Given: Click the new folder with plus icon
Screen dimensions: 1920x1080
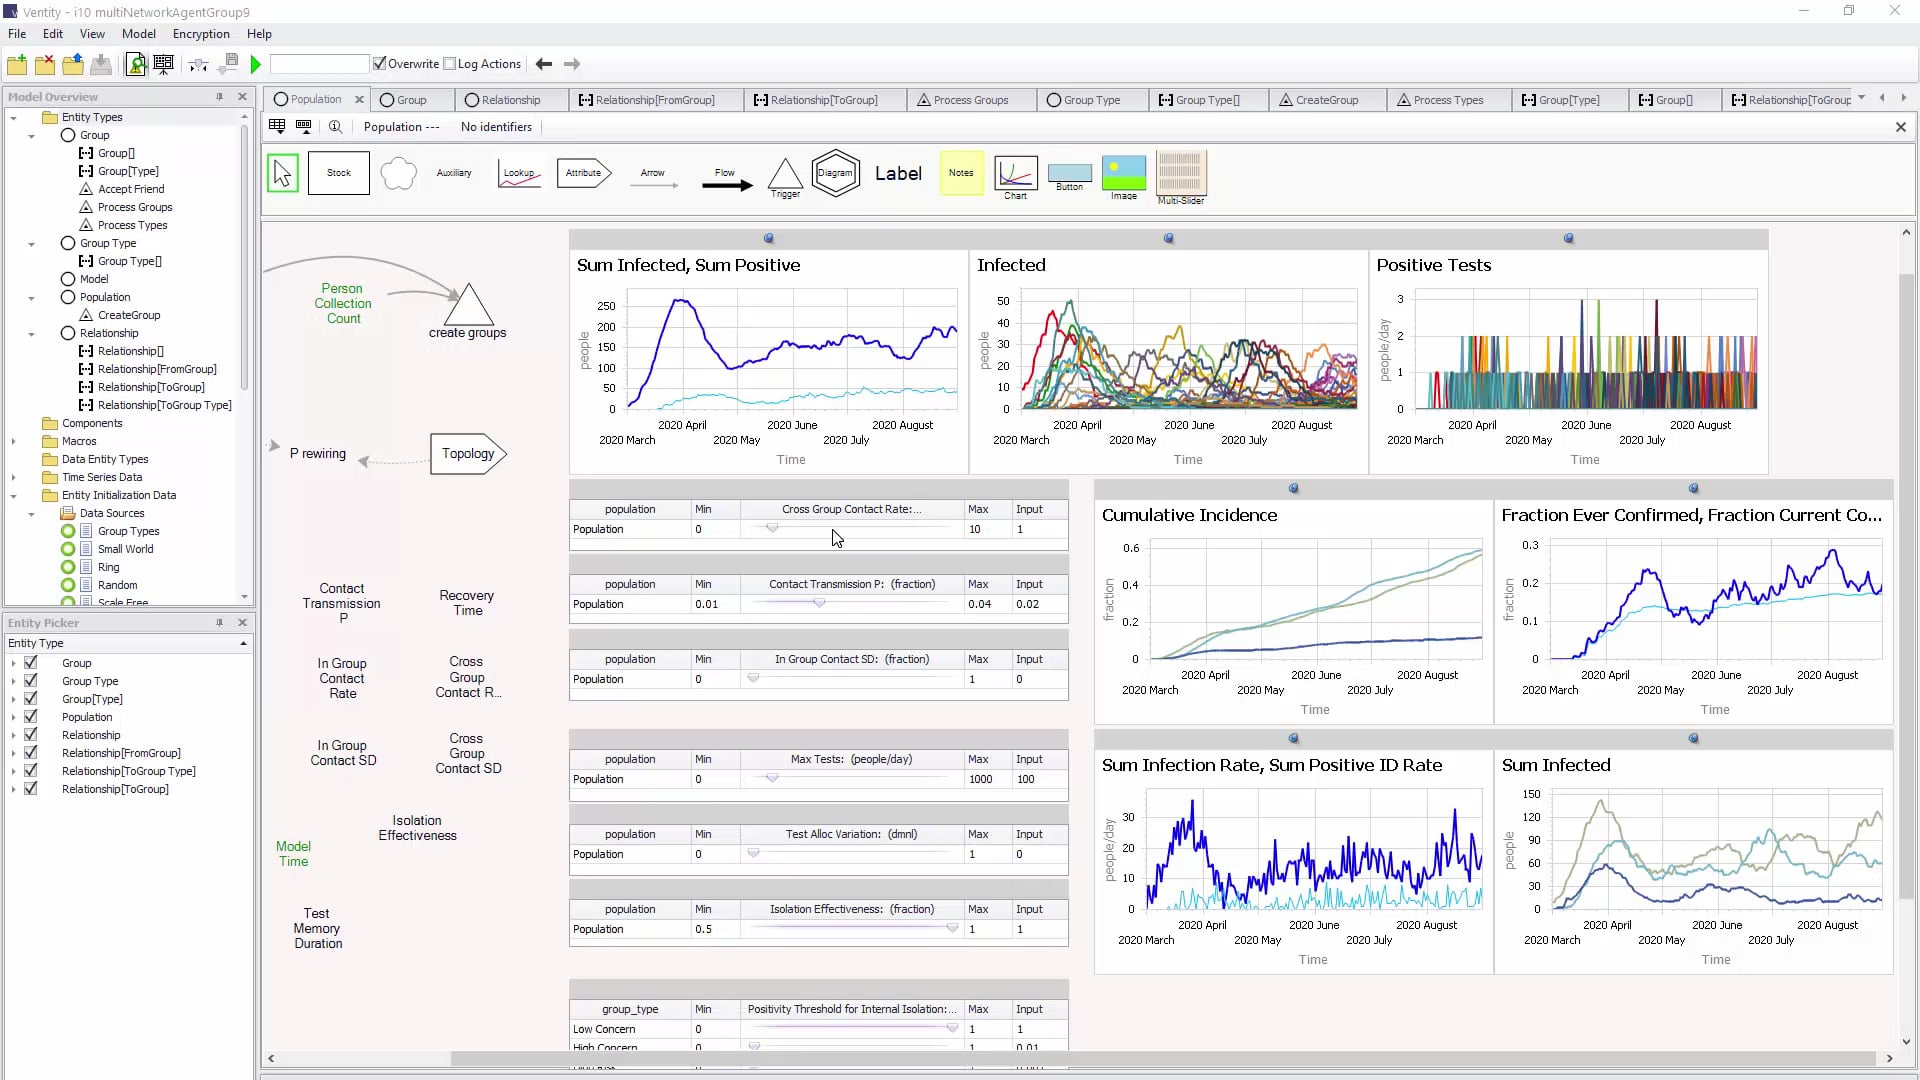Looking at the screenshot, I should 17,64.
